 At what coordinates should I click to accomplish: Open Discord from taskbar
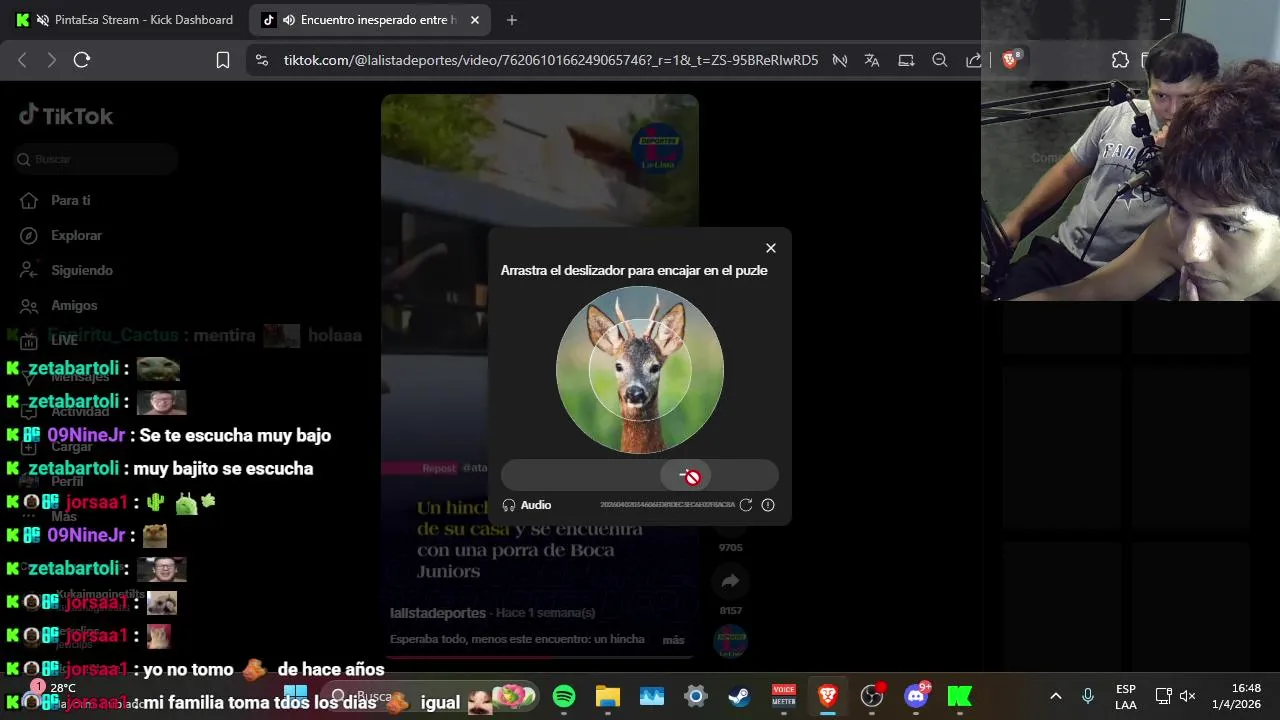[916, 696]
